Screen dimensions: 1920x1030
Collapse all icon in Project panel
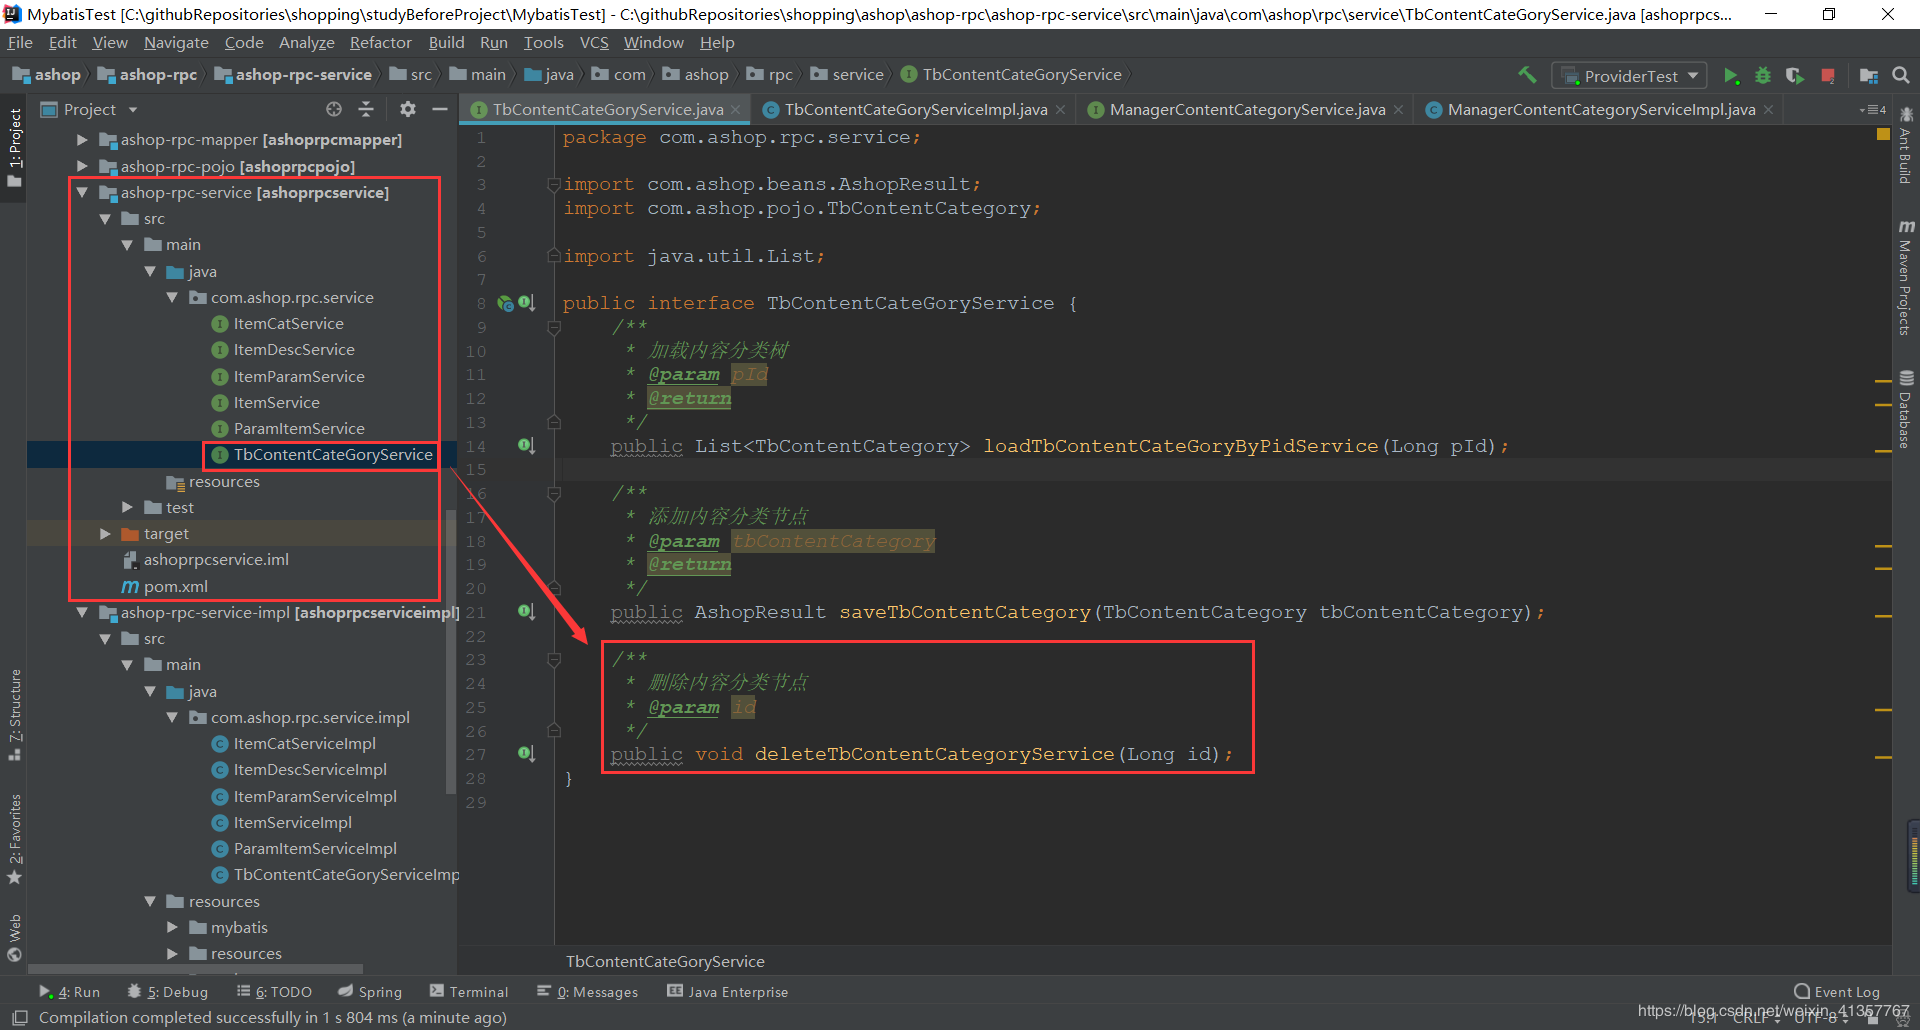pyautogui.click(x=366, y=109)
